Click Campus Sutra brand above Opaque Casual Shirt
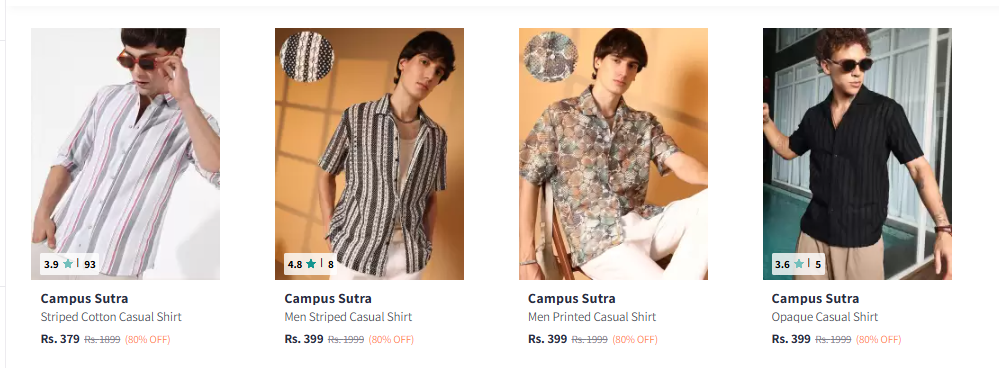The width and height of the screenshot is (999, 368). click(815, 298)
